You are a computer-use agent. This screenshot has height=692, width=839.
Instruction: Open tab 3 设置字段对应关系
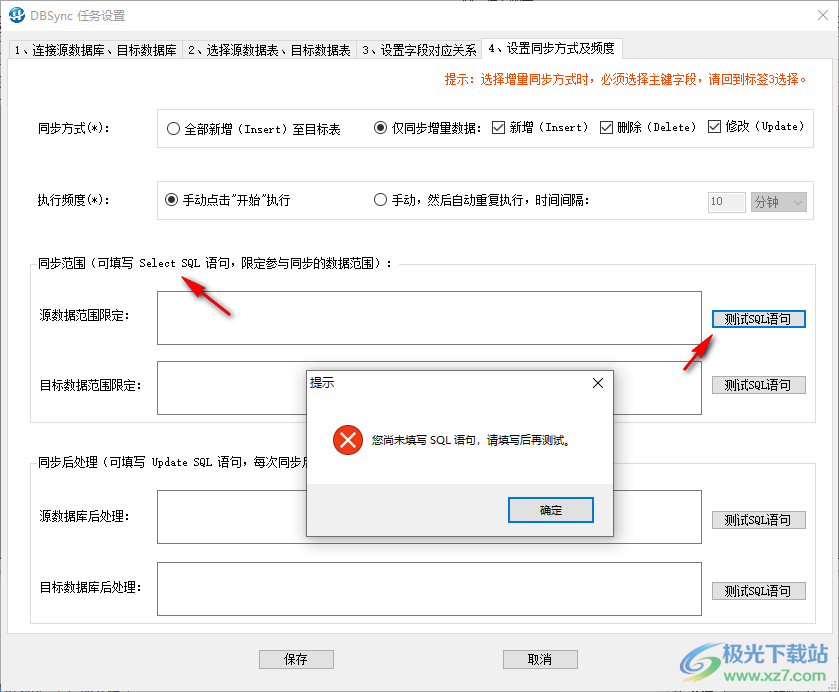419,50
